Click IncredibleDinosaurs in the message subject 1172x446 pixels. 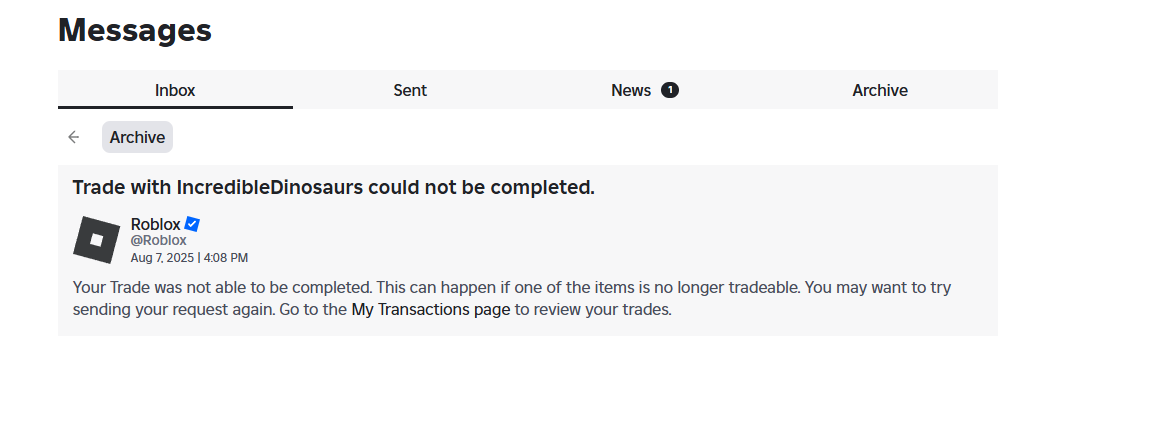pos(270,187)
